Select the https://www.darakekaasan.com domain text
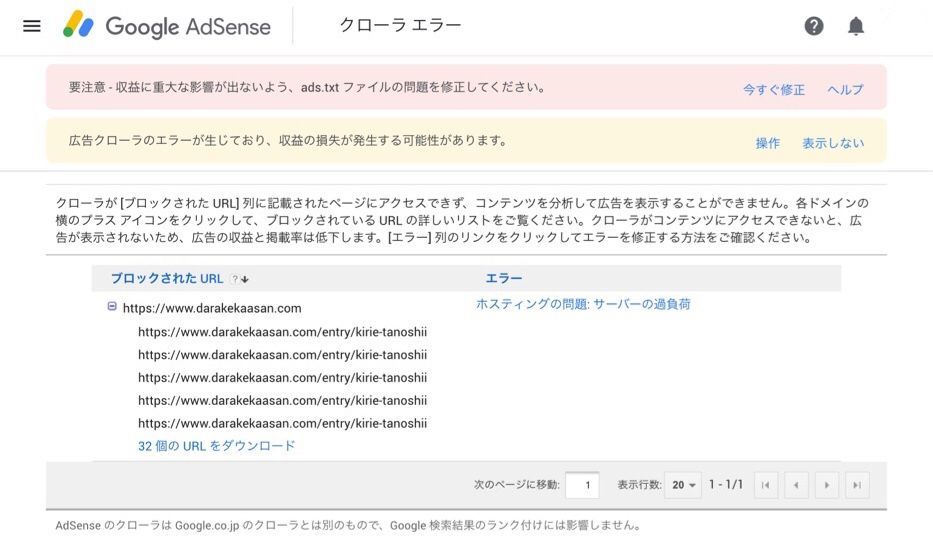 [212, 308]
